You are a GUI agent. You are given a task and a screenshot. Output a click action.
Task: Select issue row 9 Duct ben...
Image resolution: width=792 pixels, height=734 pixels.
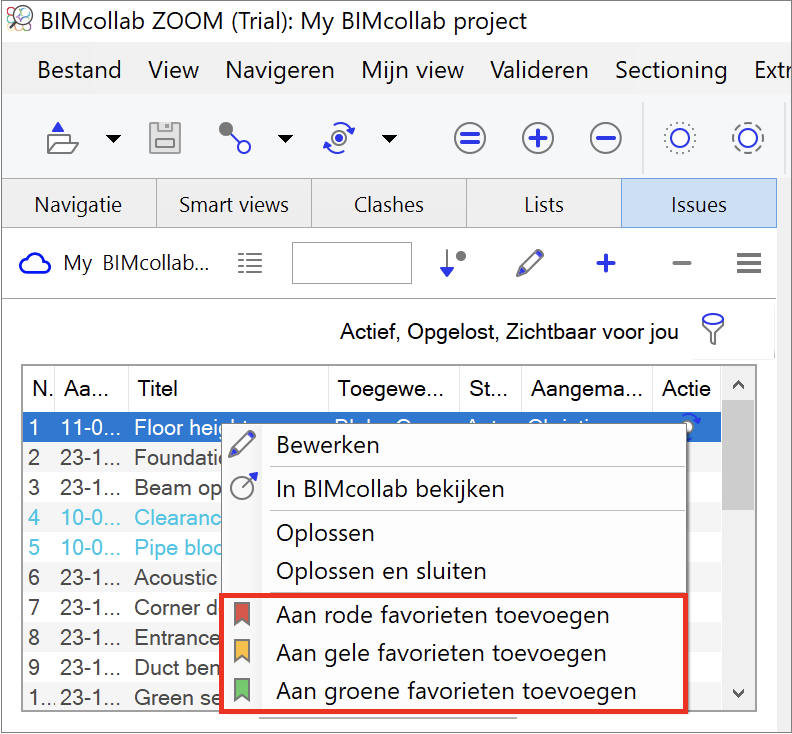tap(122, 667)
